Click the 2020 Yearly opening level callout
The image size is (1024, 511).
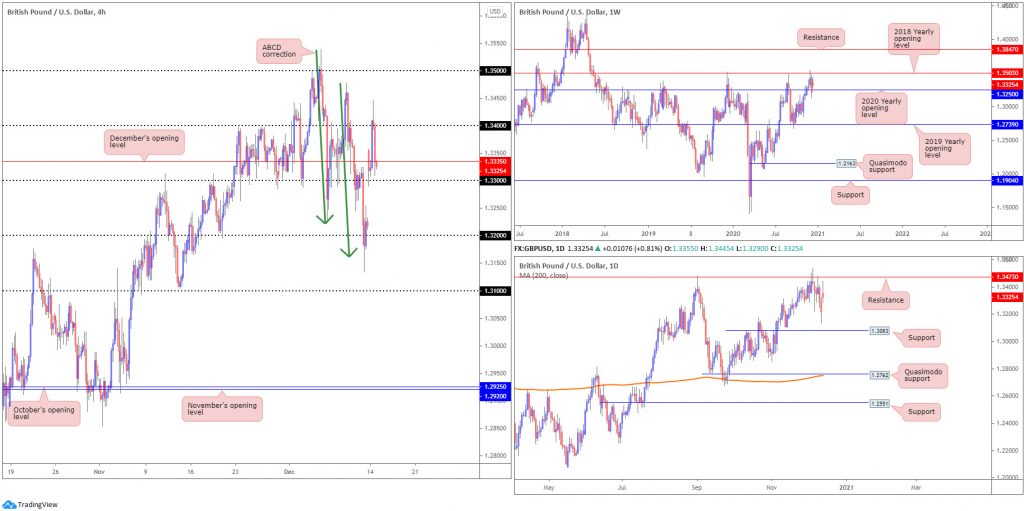click(881, 108)
